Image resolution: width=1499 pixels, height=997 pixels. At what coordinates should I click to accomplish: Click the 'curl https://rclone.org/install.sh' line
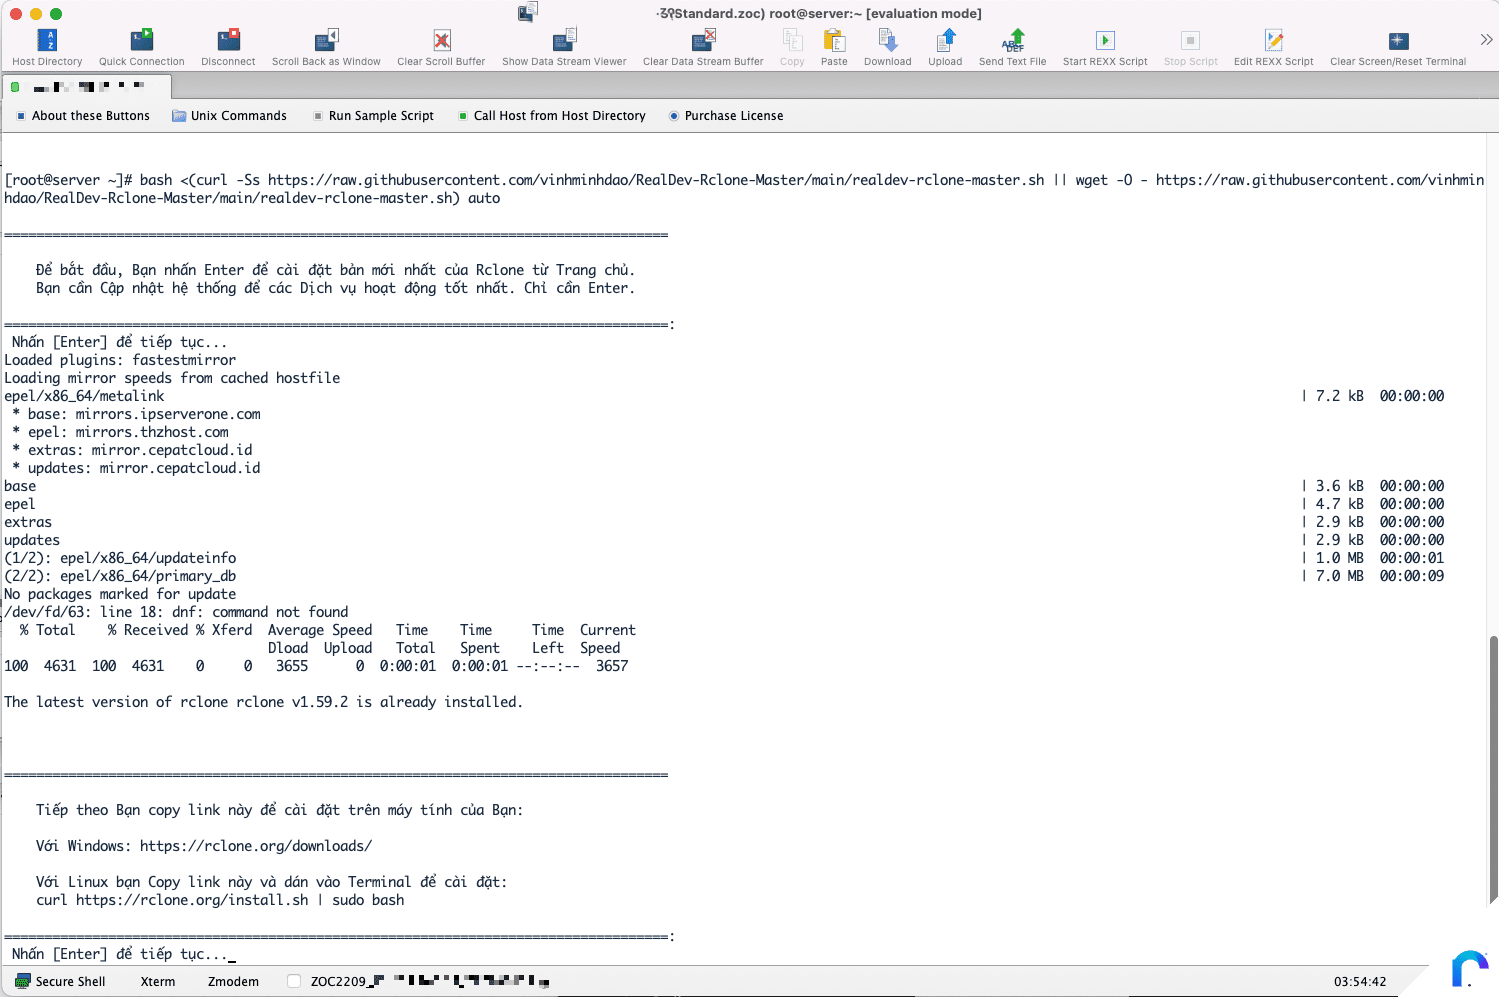(x=220, y=900)
